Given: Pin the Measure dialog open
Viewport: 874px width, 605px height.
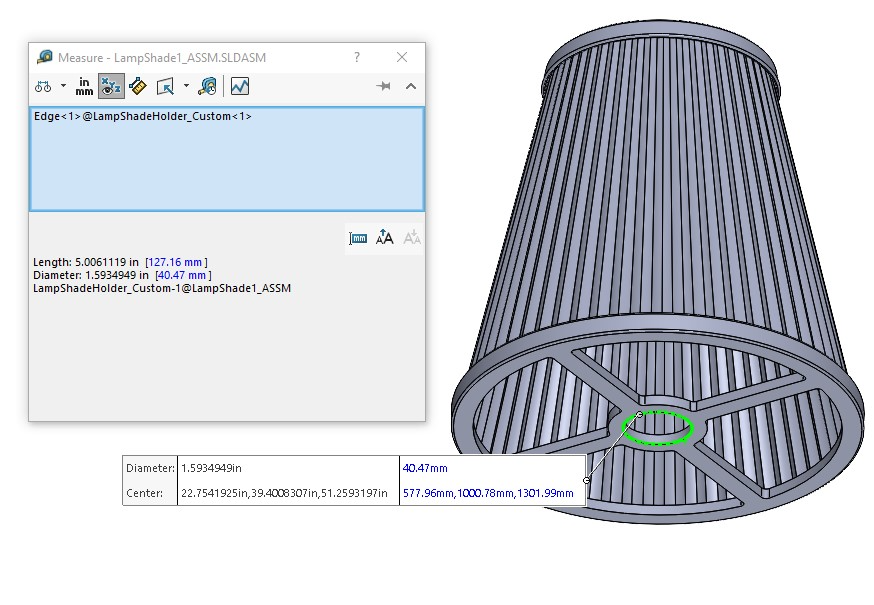Looking at the screenshot, I should [x=383, y=86].
